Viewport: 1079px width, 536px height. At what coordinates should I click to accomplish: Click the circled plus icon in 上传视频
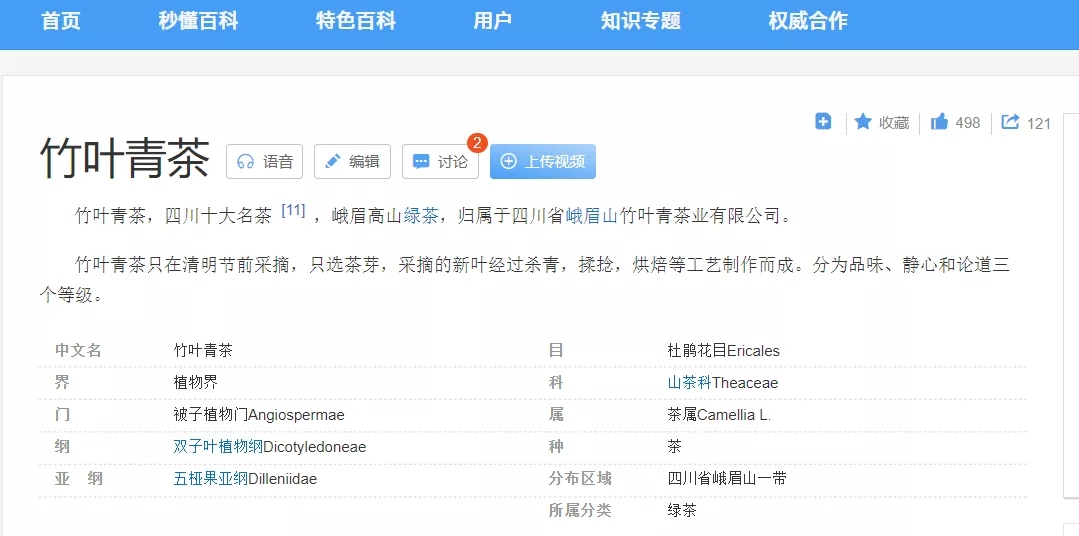[509, 162]
